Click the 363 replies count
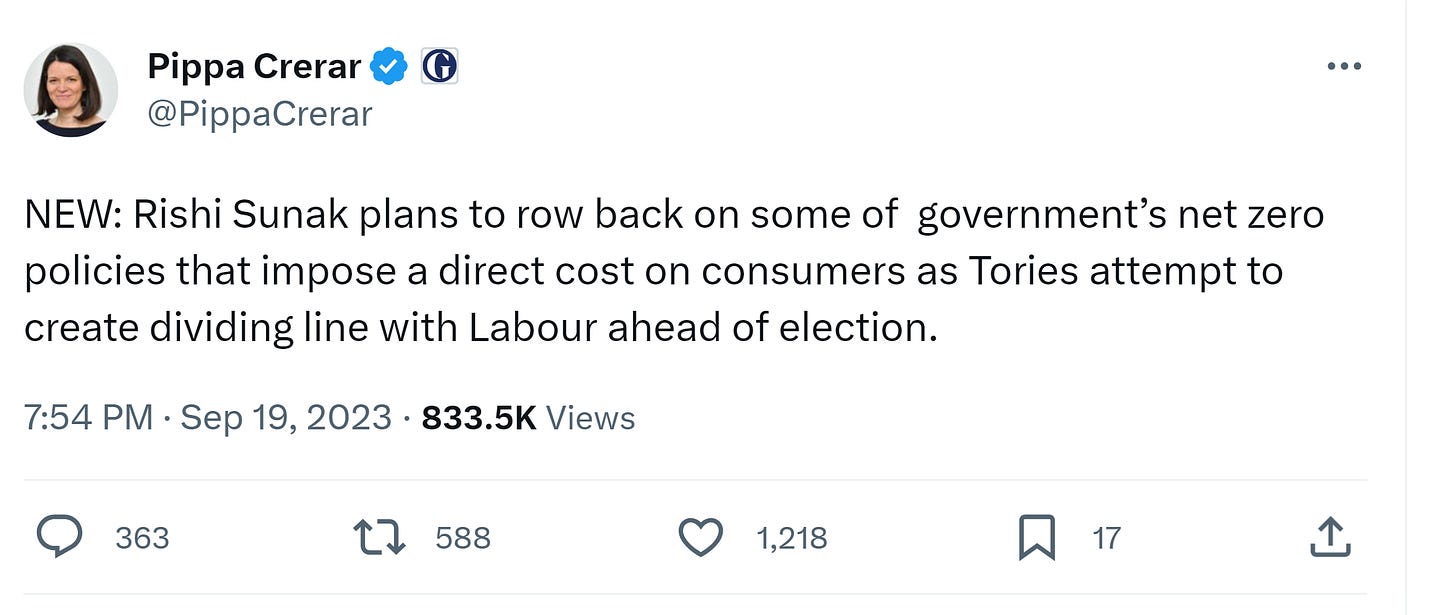This screenshot has width=1456, height=615. pyautogui.click(x=142, y=539)
